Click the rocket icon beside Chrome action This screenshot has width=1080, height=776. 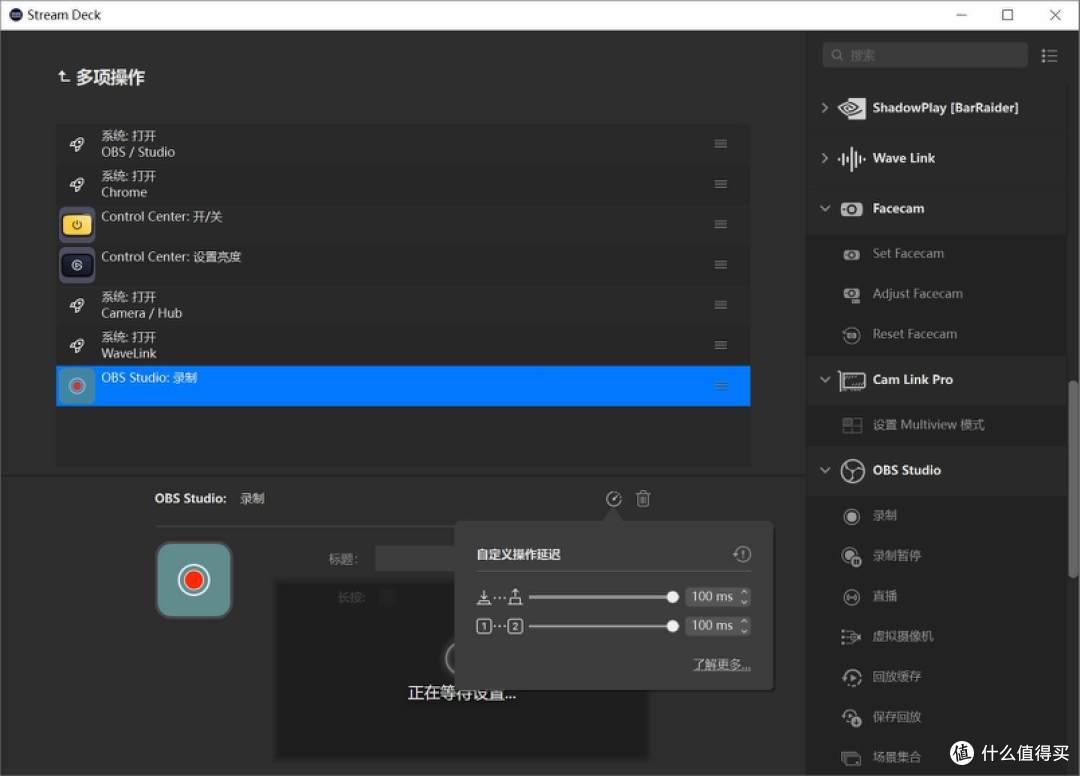pos(76,184)
